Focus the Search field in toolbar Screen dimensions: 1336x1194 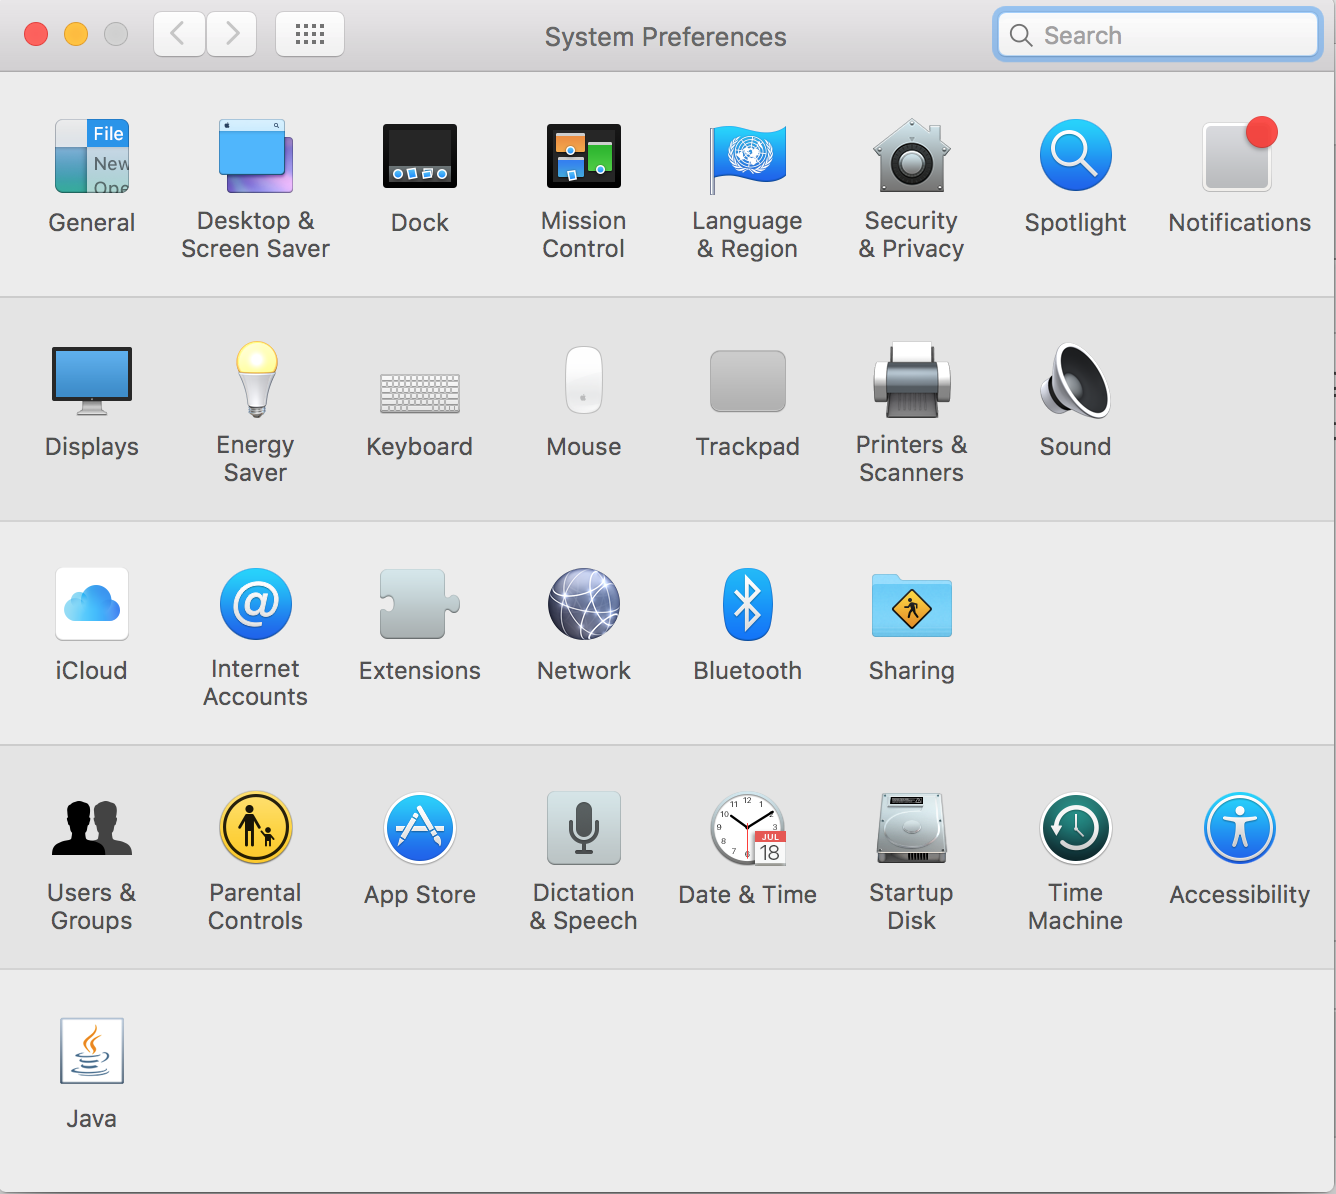1158,35
